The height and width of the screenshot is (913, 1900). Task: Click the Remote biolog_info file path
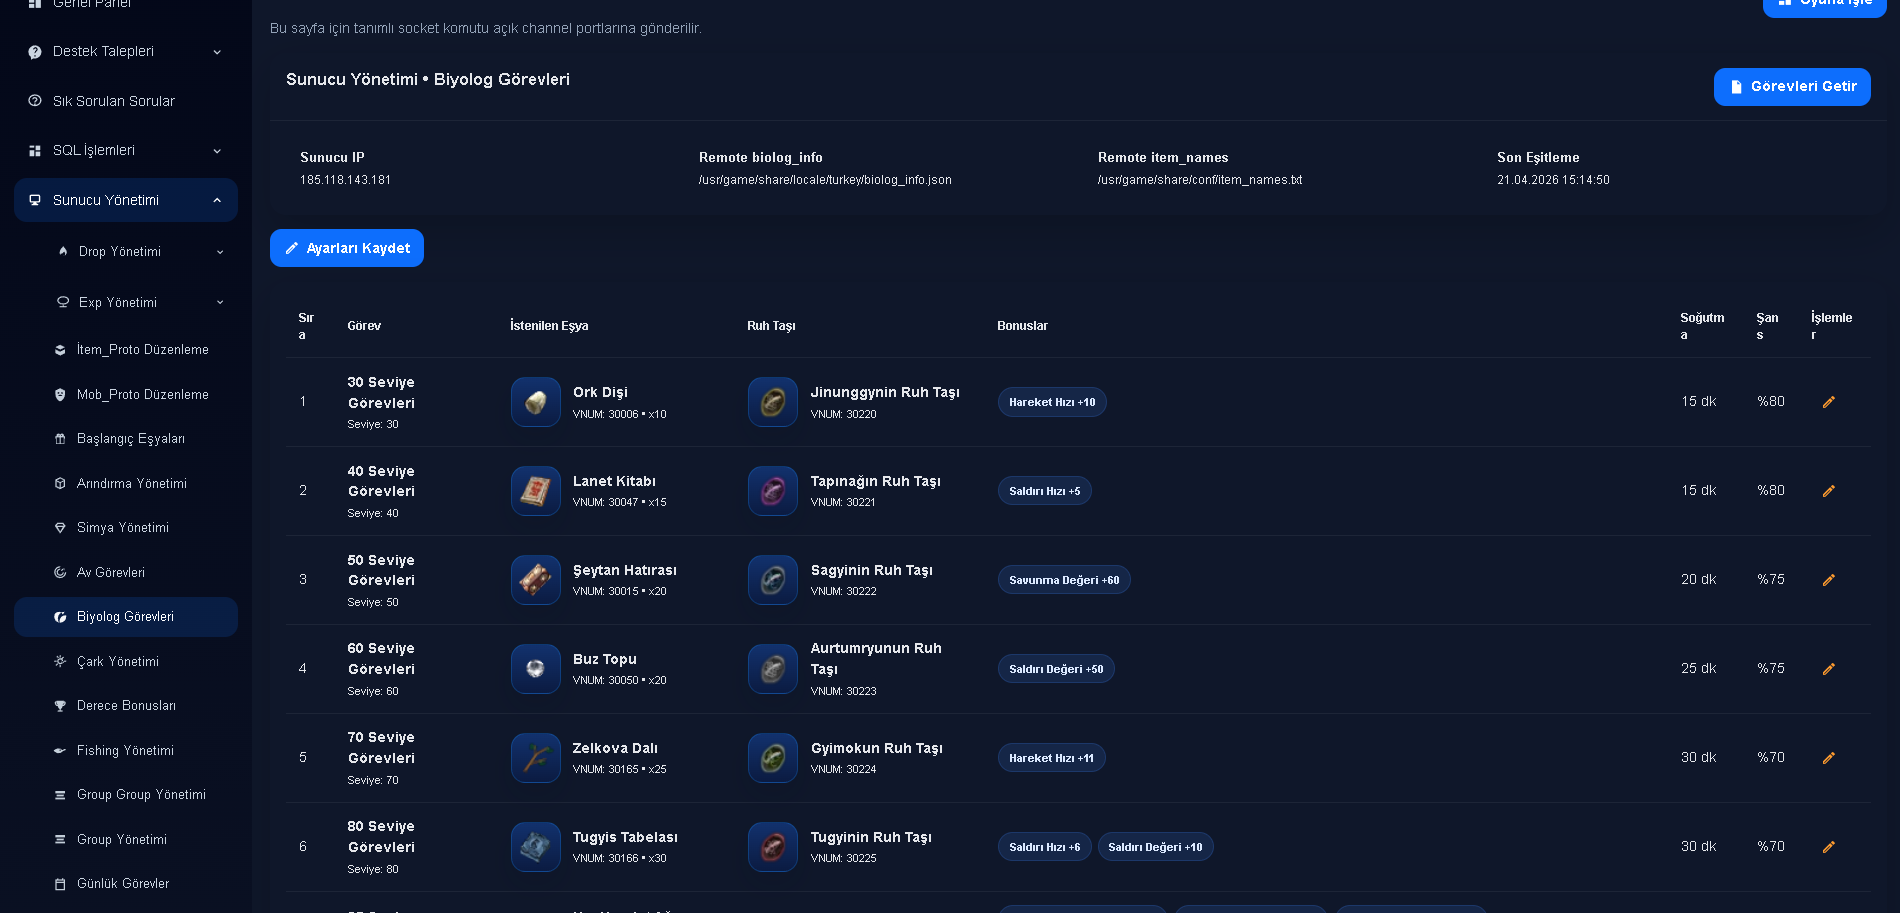[x=825, y=181]
